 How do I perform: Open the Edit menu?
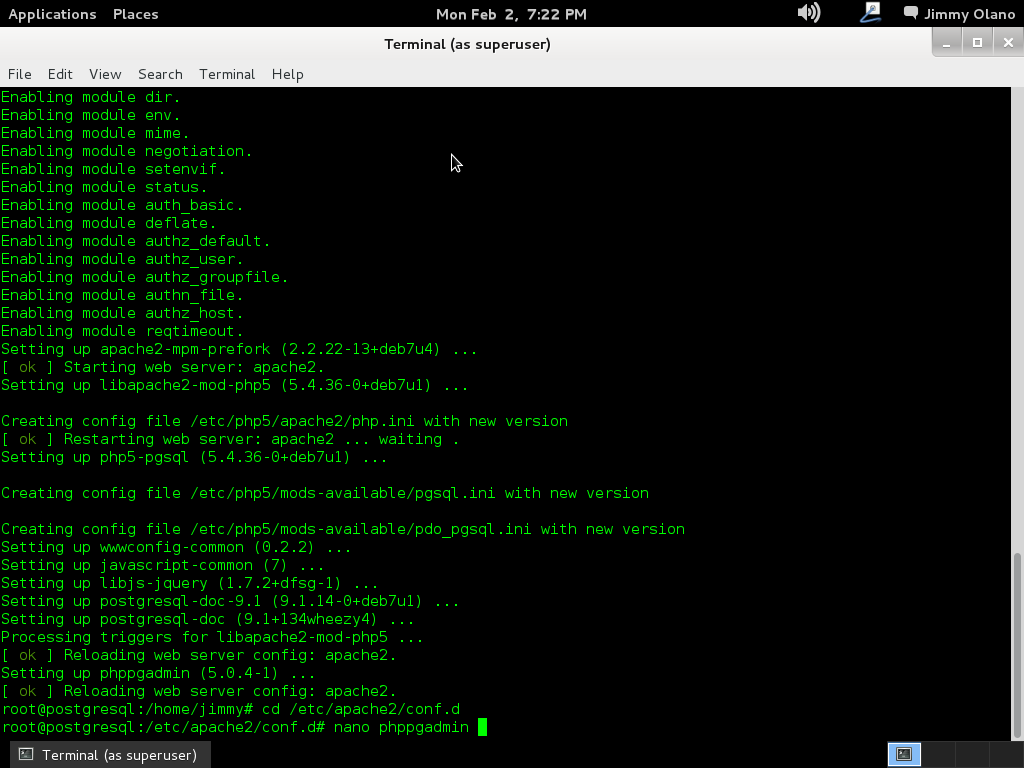(60, 74)
